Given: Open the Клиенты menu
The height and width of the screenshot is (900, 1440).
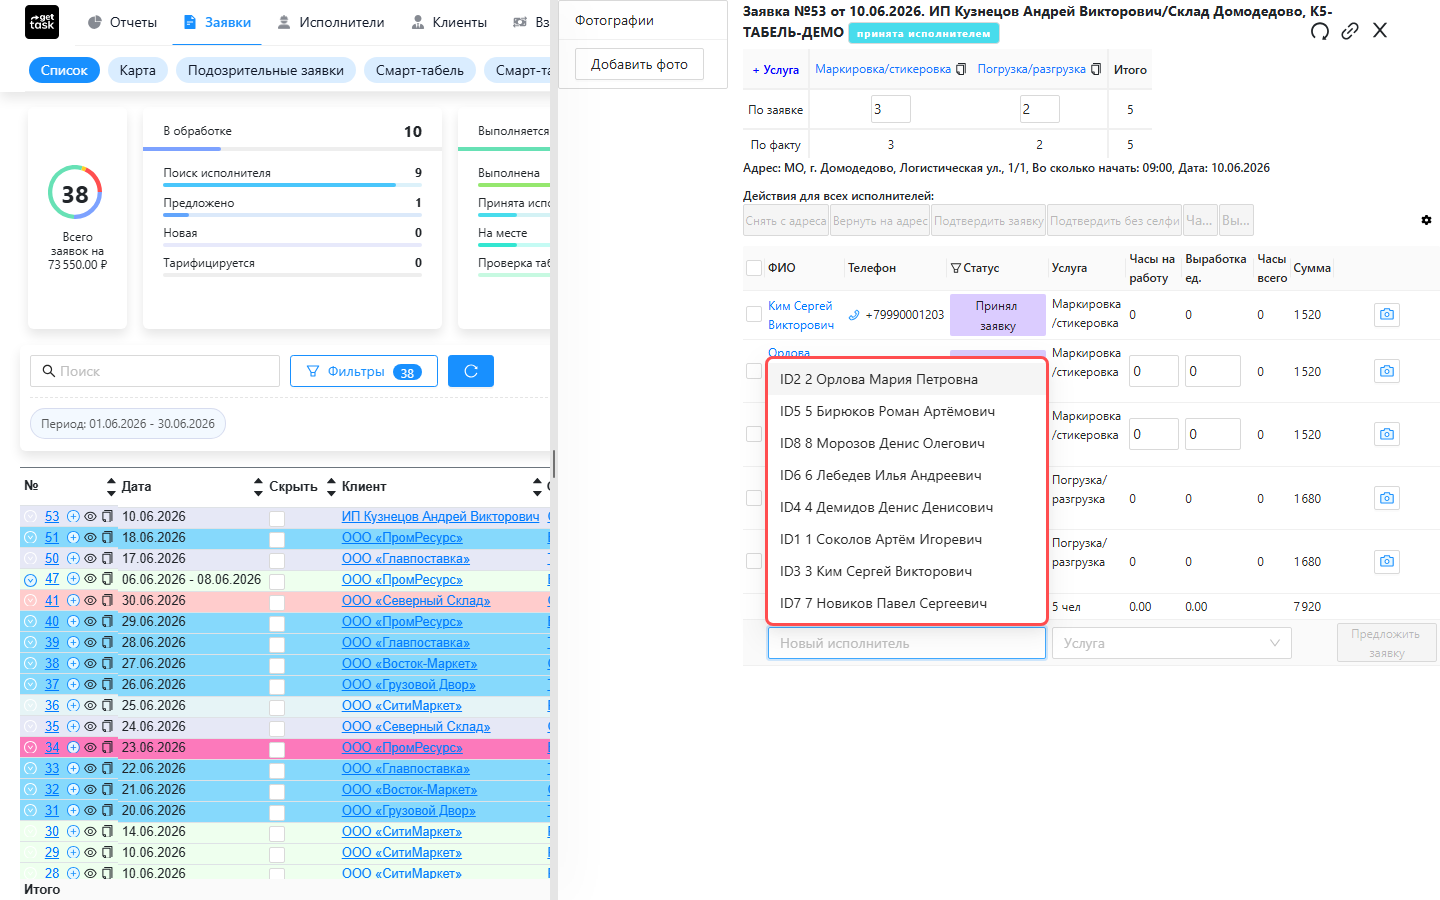Looking at the screenshot, I should (449, 22).
